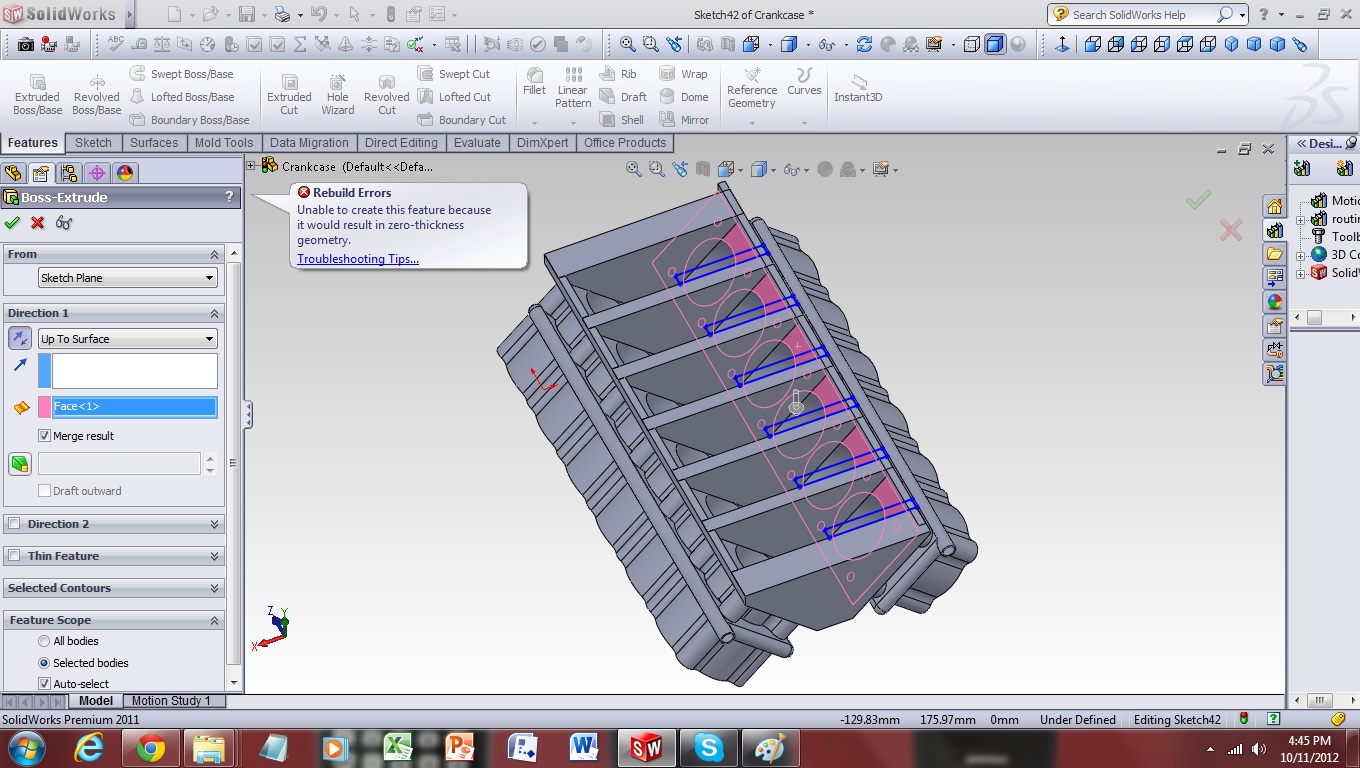Screen dimensions: 1360x768
Task: Open Boss-Extrude help question mark
Action: [229, 198]
